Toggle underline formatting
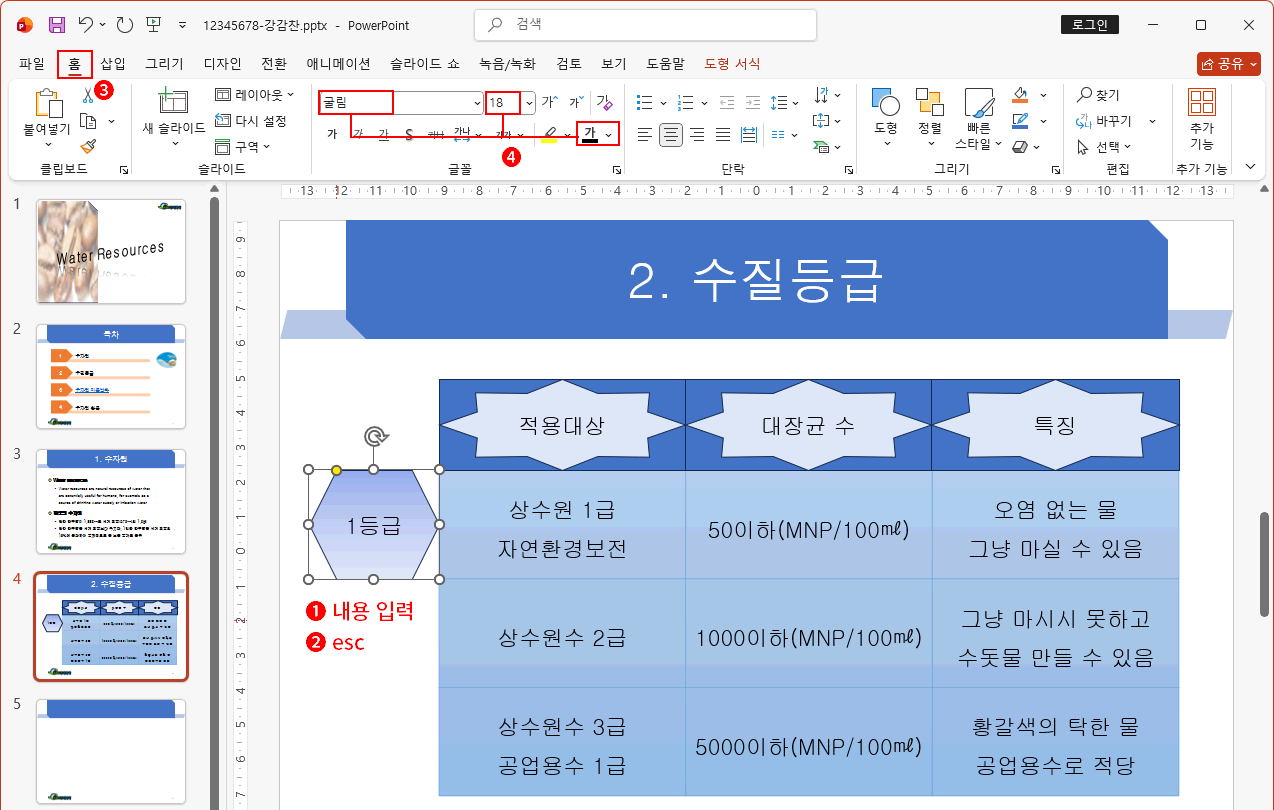1274x810 pixels. pyautogui.click(x=384, y=131)
